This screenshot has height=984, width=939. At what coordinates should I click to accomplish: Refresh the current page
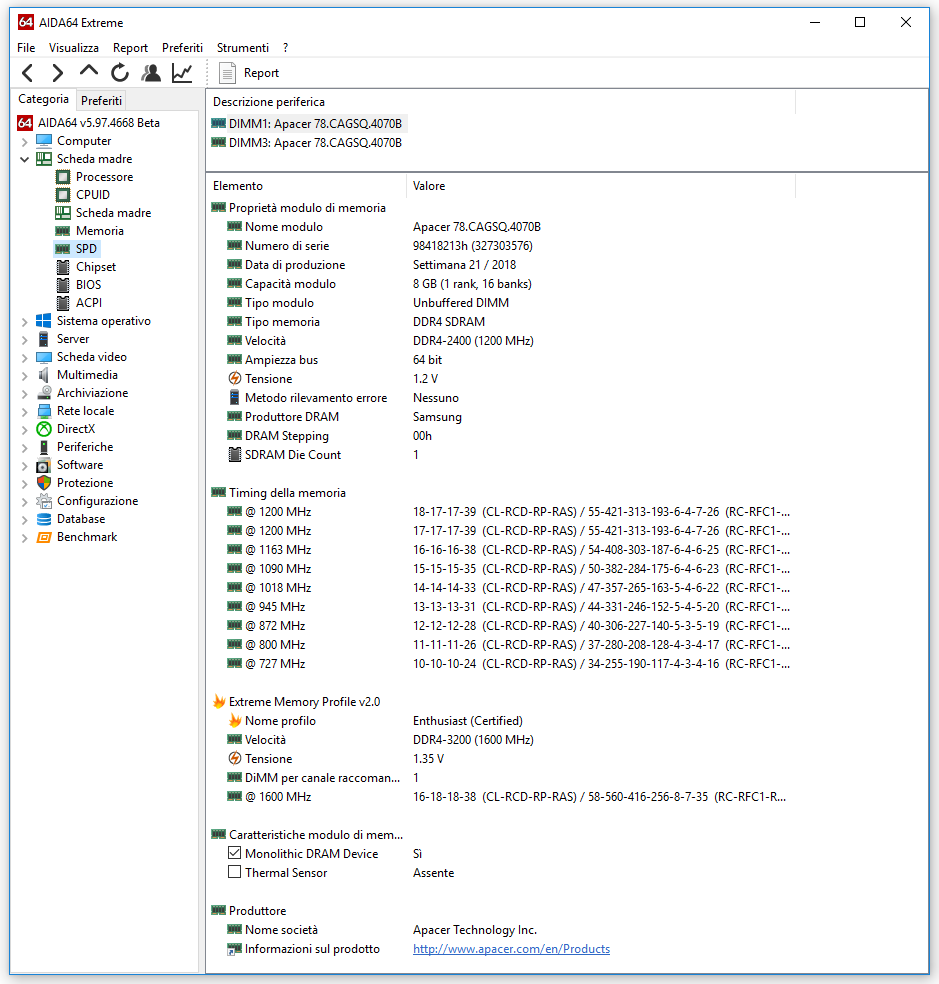120,73
